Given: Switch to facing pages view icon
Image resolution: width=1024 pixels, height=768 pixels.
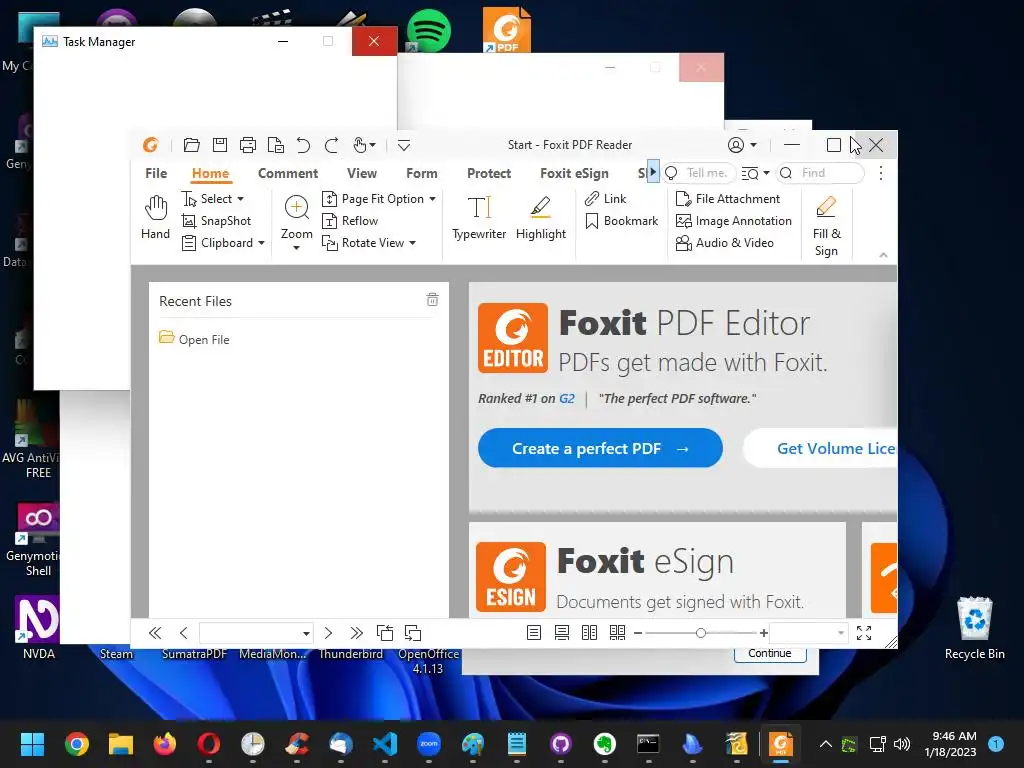Looking at the screenshot, I should pos(589,632).
